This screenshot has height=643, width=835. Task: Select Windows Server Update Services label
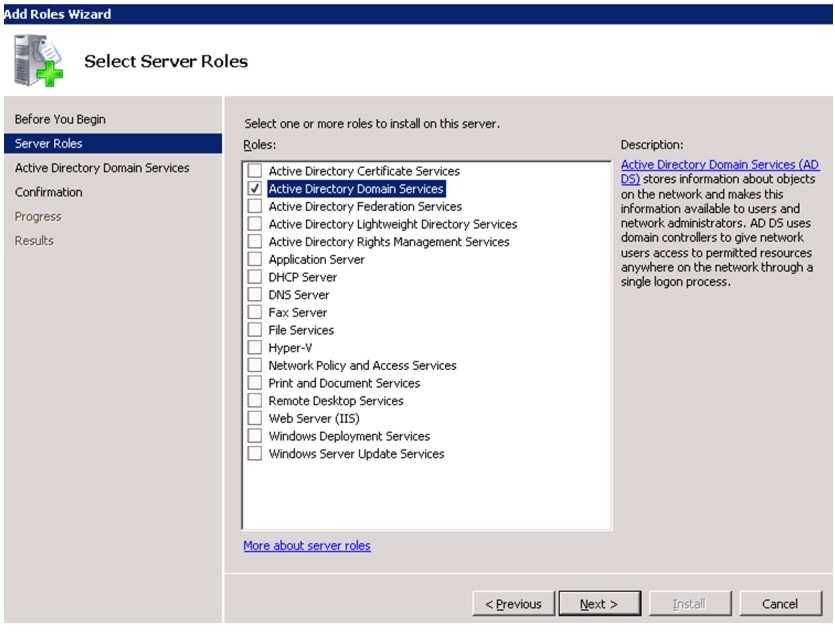pyautogui.click(x=356, y=454)
